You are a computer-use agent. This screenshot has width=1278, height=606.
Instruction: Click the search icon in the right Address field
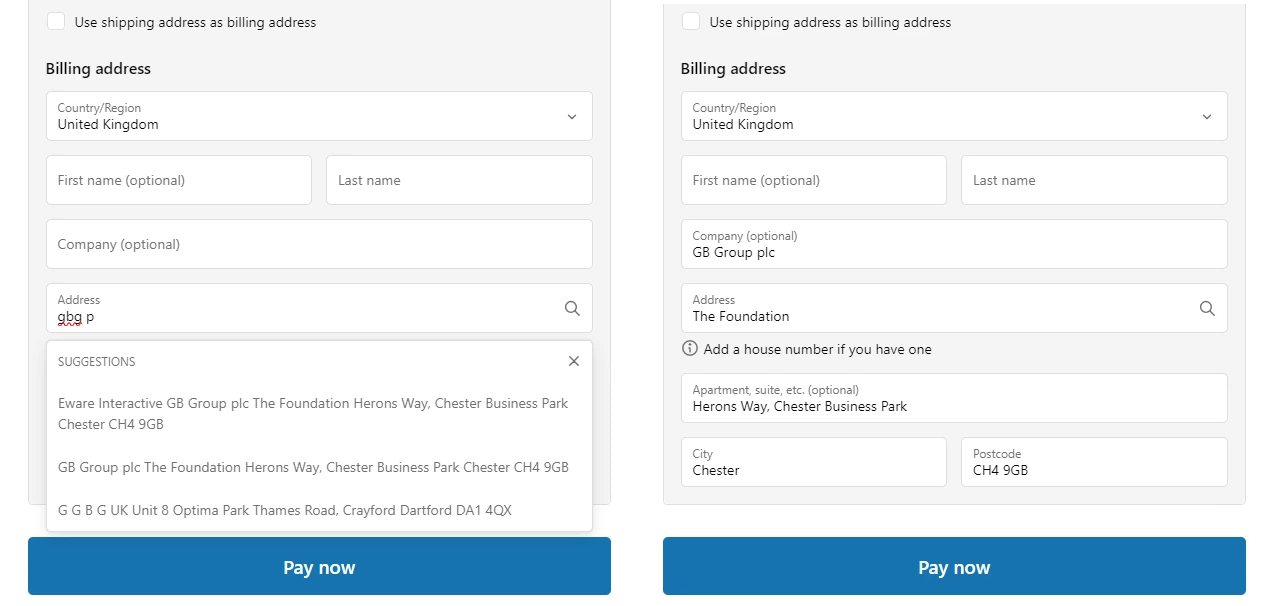[1207, 308]
